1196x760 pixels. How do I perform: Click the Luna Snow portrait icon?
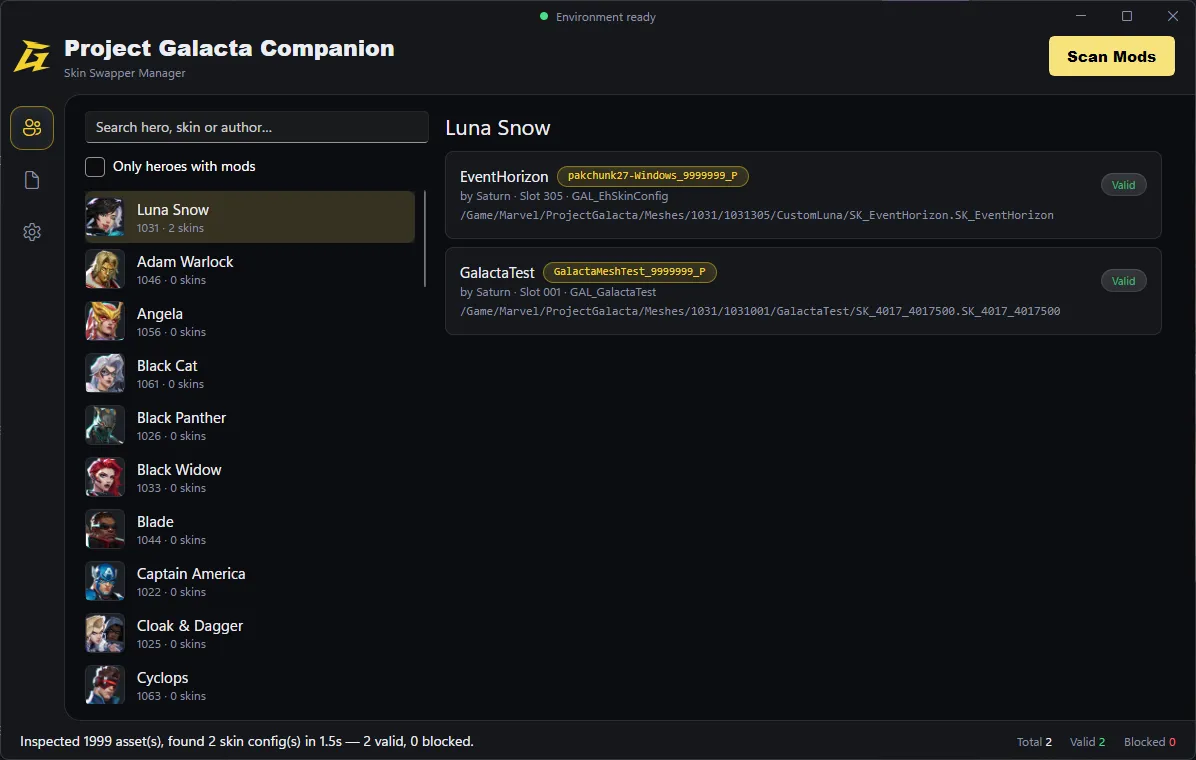(104, 217)
